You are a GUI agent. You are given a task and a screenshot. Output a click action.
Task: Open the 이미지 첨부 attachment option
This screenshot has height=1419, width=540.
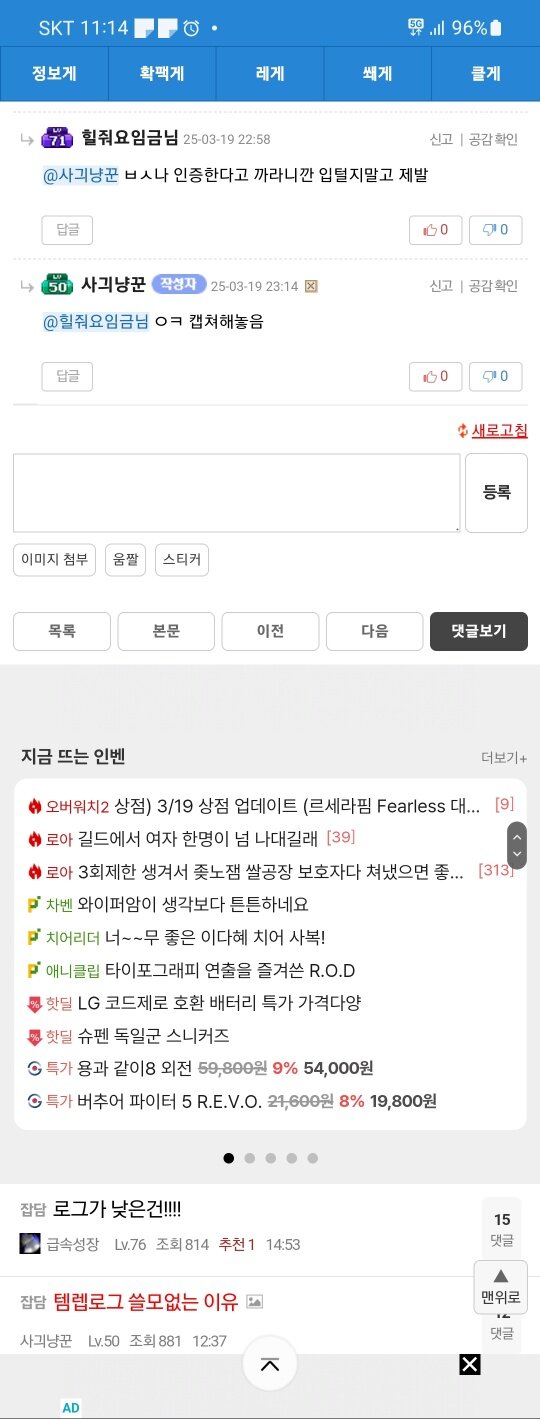(x=55, y=560)
